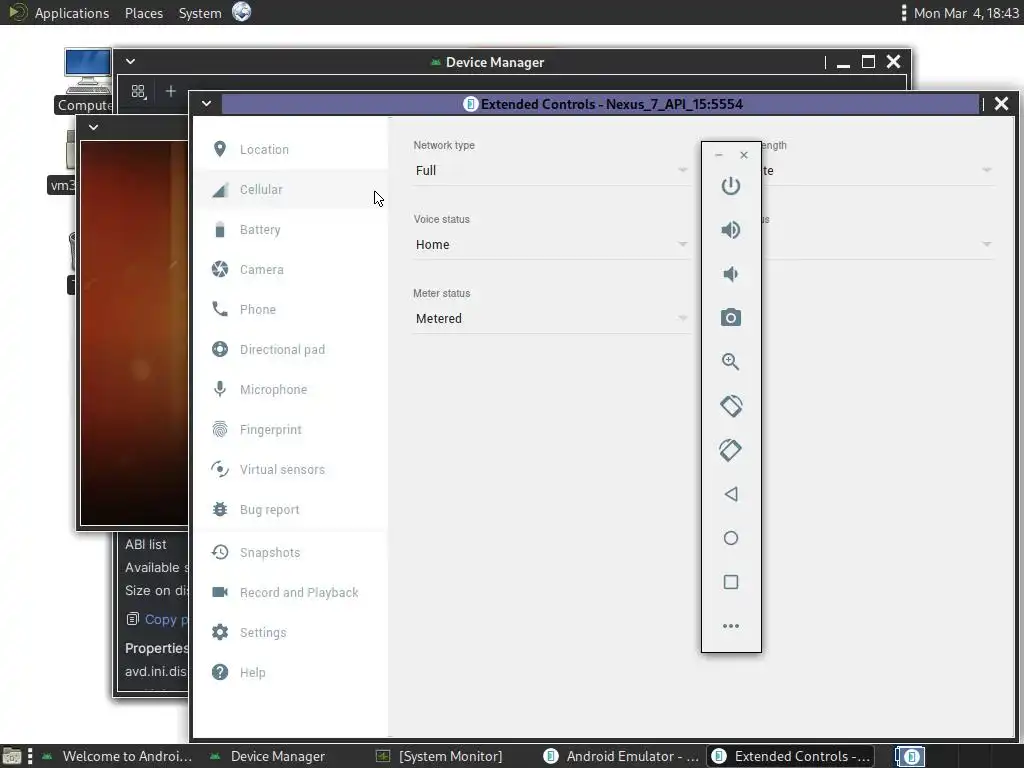Screen dimensions: 1024x768
Task: Open the emulator window menu chevron
Action: pos(93,127)
